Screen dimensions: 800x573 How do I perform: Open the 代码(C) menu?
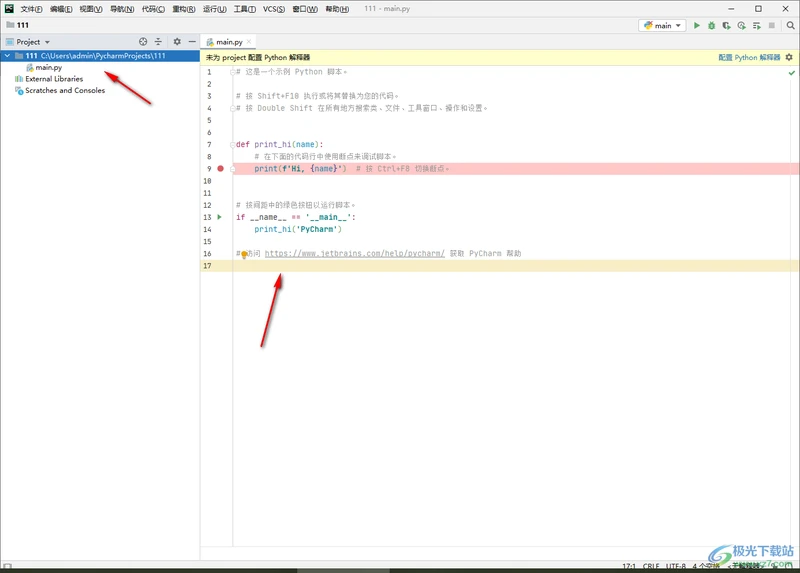153,9
